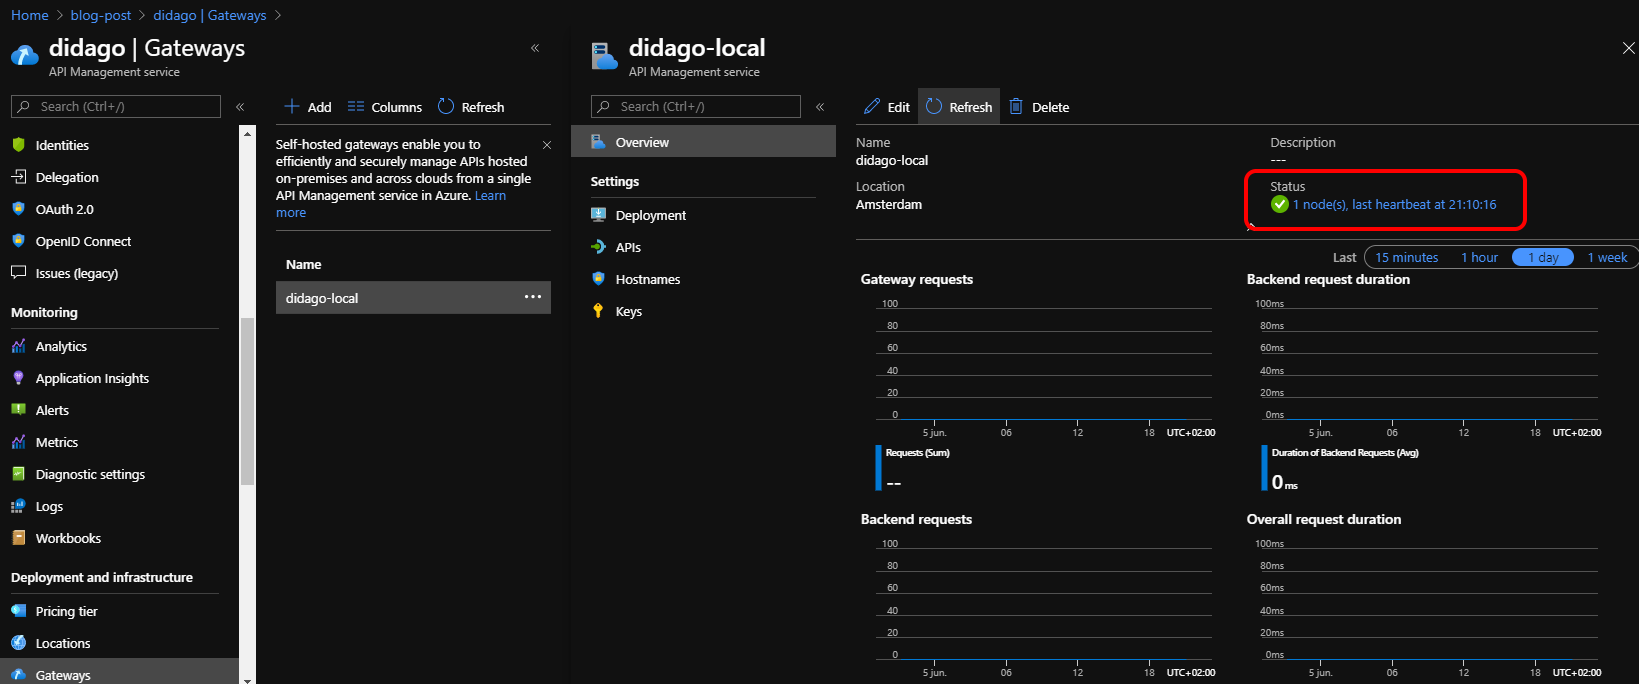Click the Metrics chart icon in sidebar

point(18,442)
